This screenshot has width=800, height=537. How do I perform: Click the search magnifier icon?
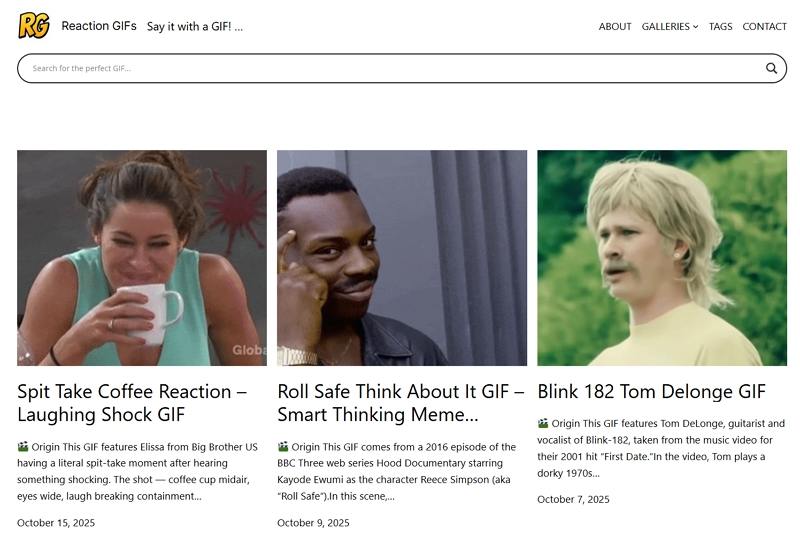tap(771, 68)
